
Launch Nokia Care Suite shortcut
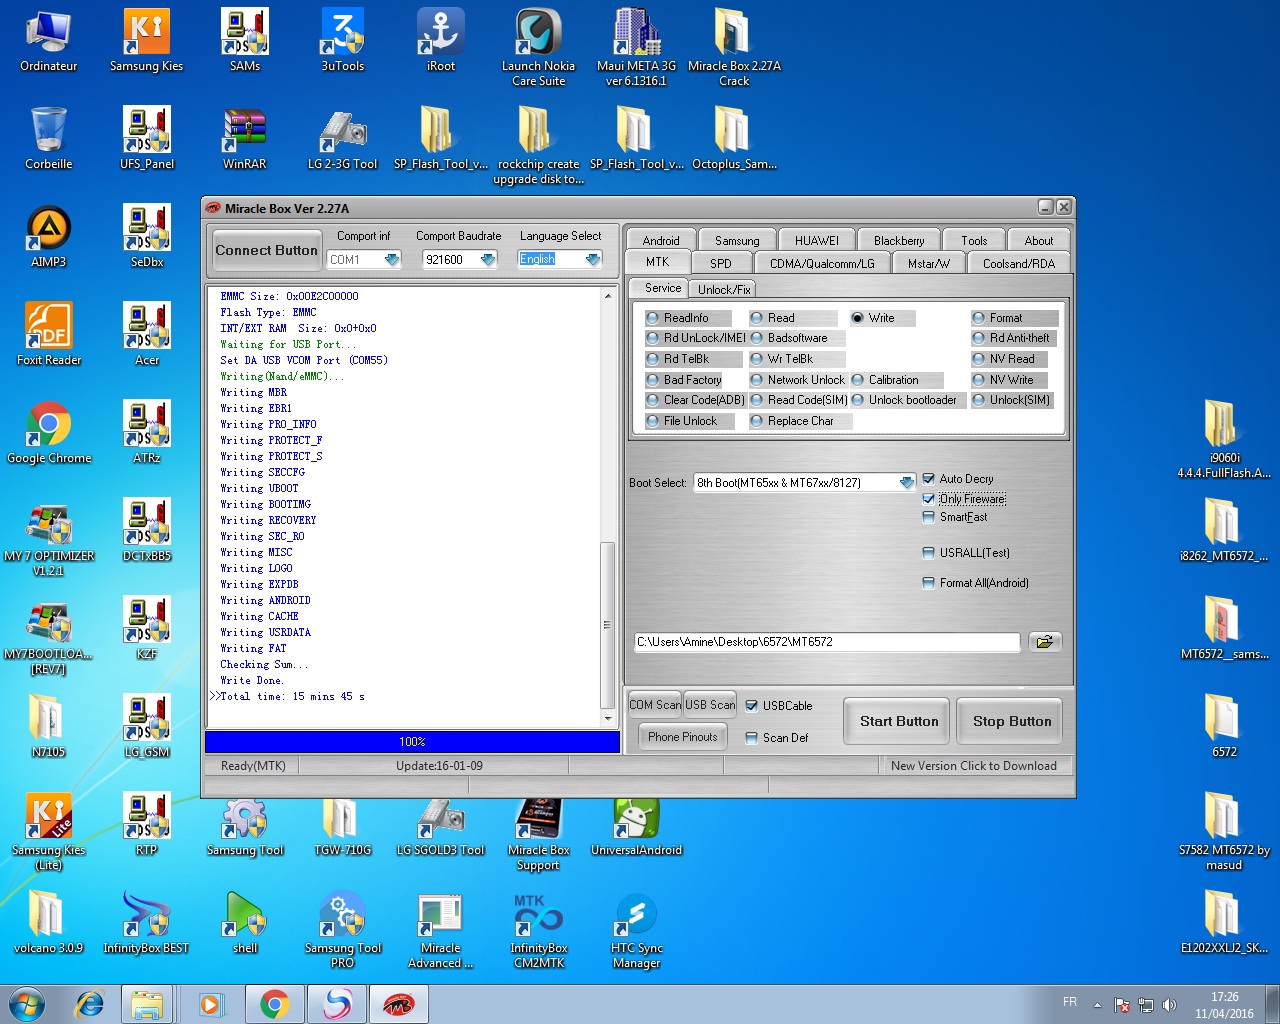(538, 48)
